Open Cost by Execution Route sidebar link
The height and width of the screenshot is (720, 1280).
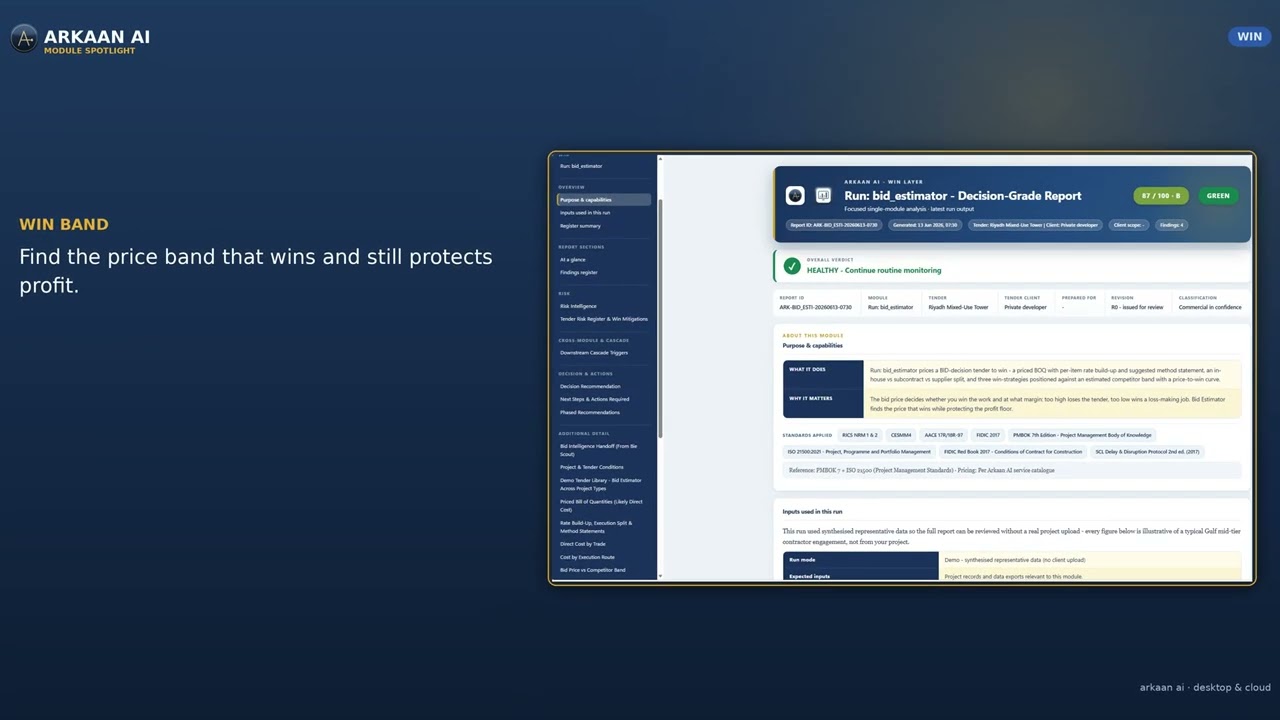(588, 557)
